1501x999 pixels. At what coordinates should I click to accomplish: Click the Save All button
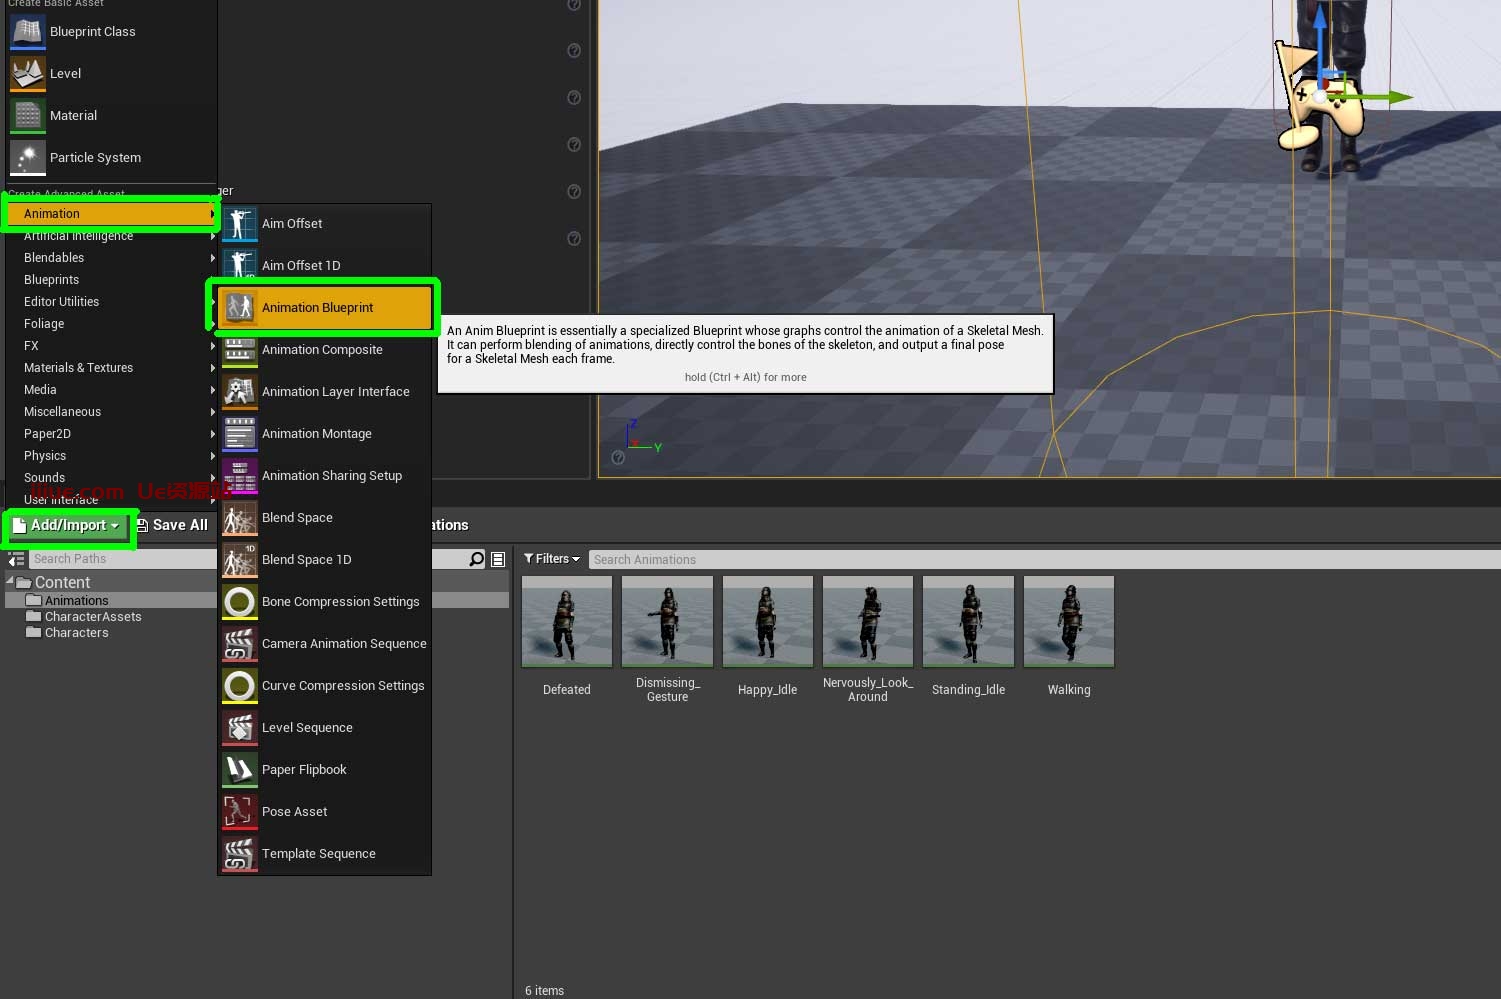click(172, 526)
